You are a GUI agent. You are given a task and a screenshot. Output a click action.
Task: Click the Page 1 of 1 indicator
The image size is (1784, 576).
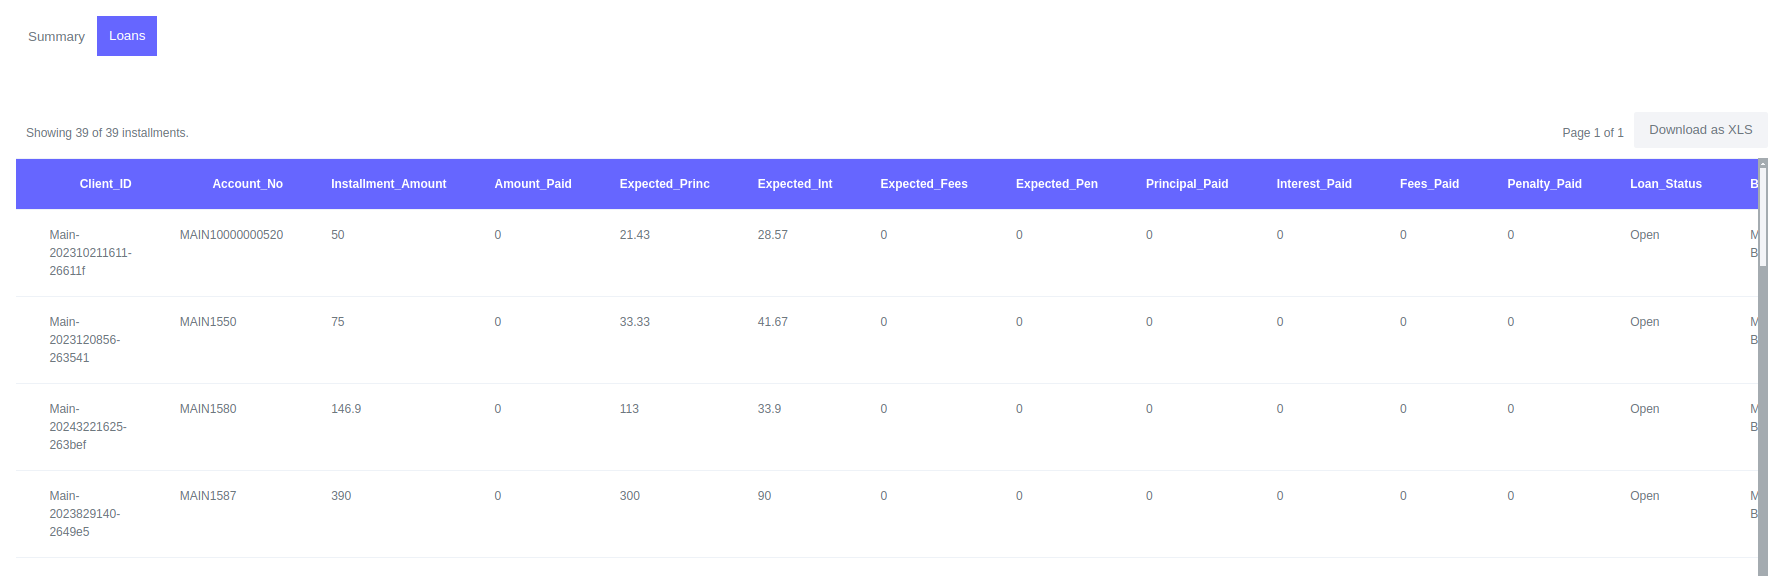coord(1592,133)
